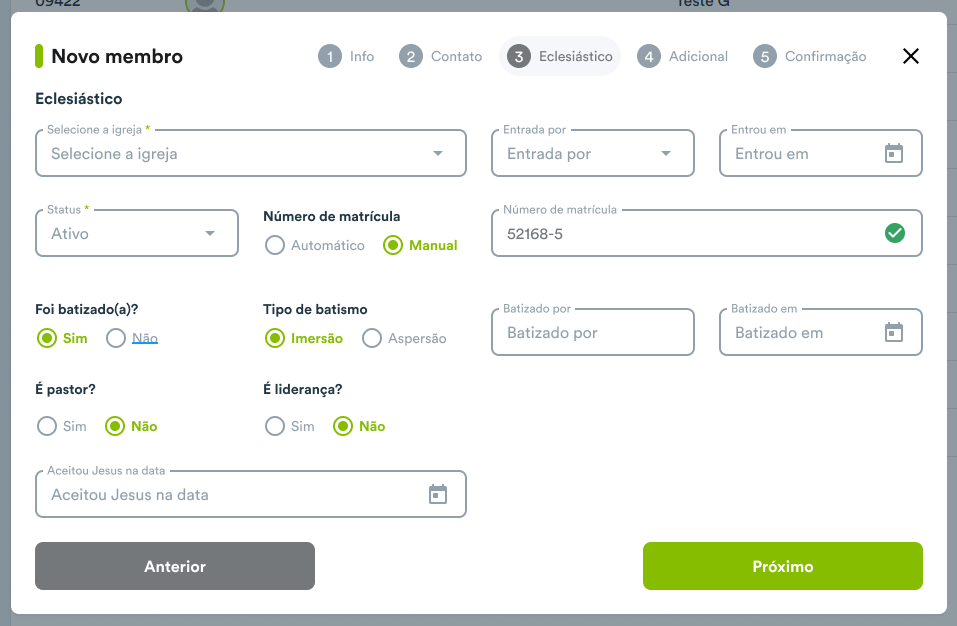Expand the Status dropdown
Image resolution: width=957 pixels, height=626 pixels.
[137, 233]
